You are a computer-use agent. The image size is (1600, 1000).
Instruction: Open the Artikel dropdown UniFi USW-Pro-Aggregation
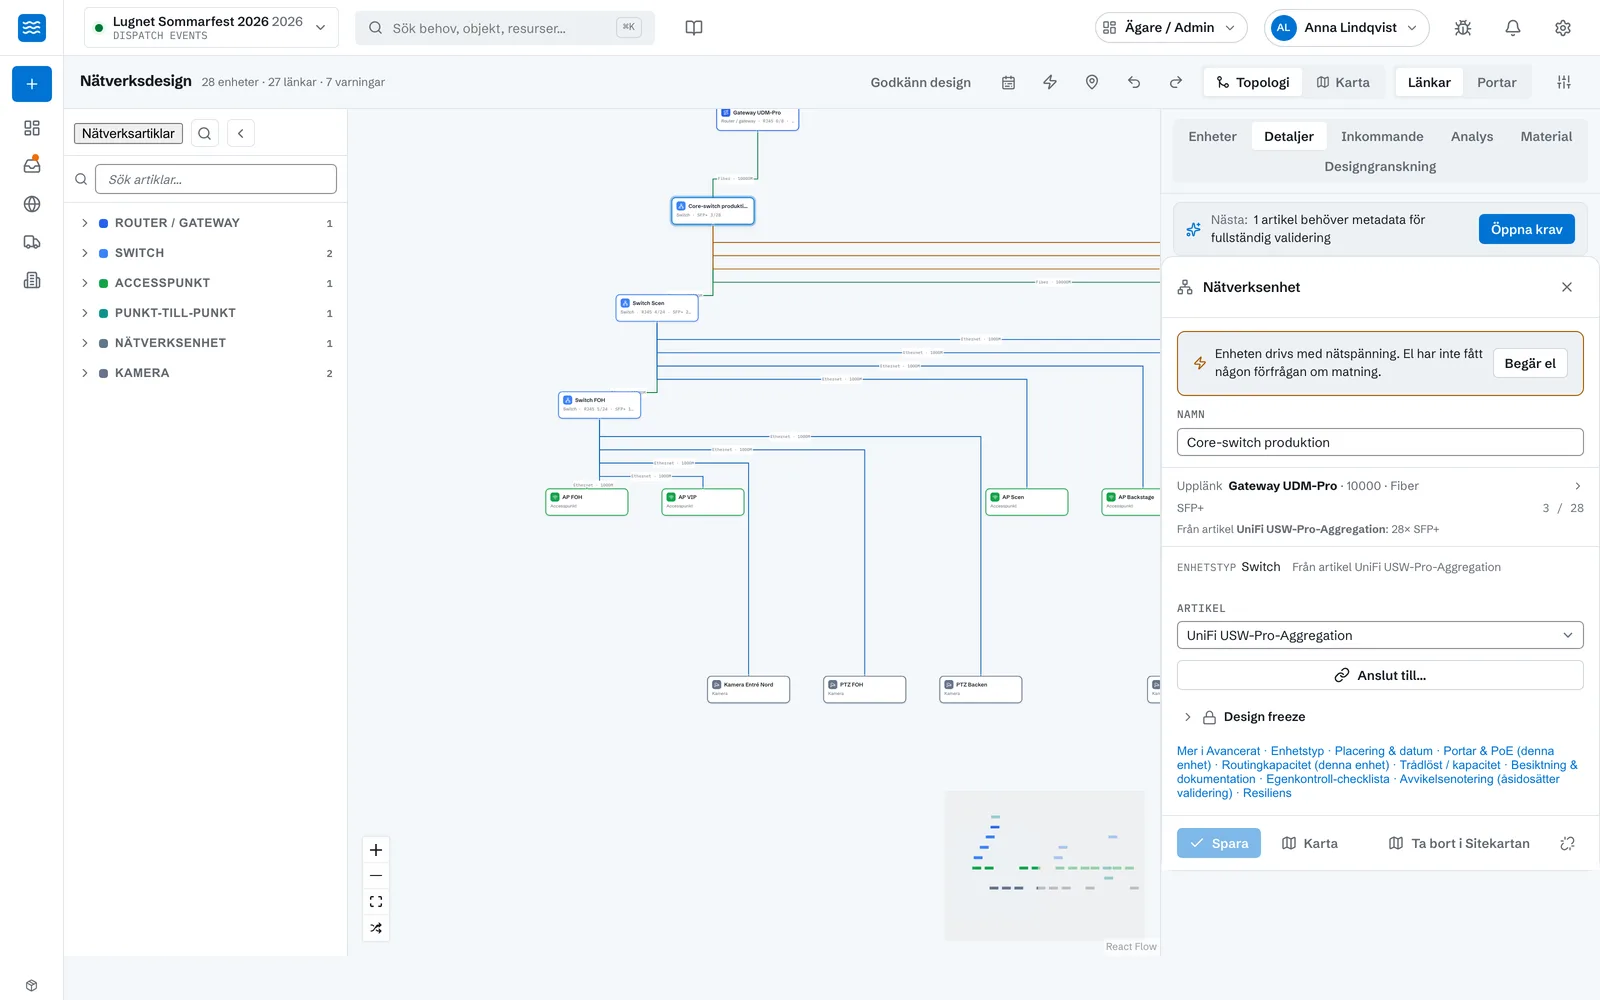point(1380,635)
